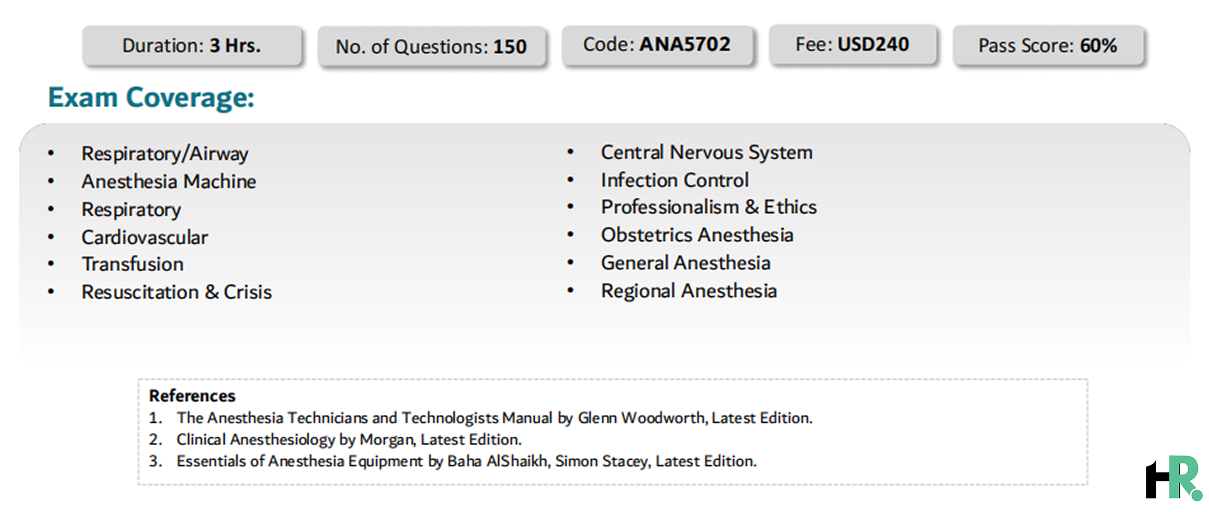The height and width of the screenshot is (512, 1209).
Task: Select the Resuscitation & Crisis item
Action: click(x=177, y=292)
